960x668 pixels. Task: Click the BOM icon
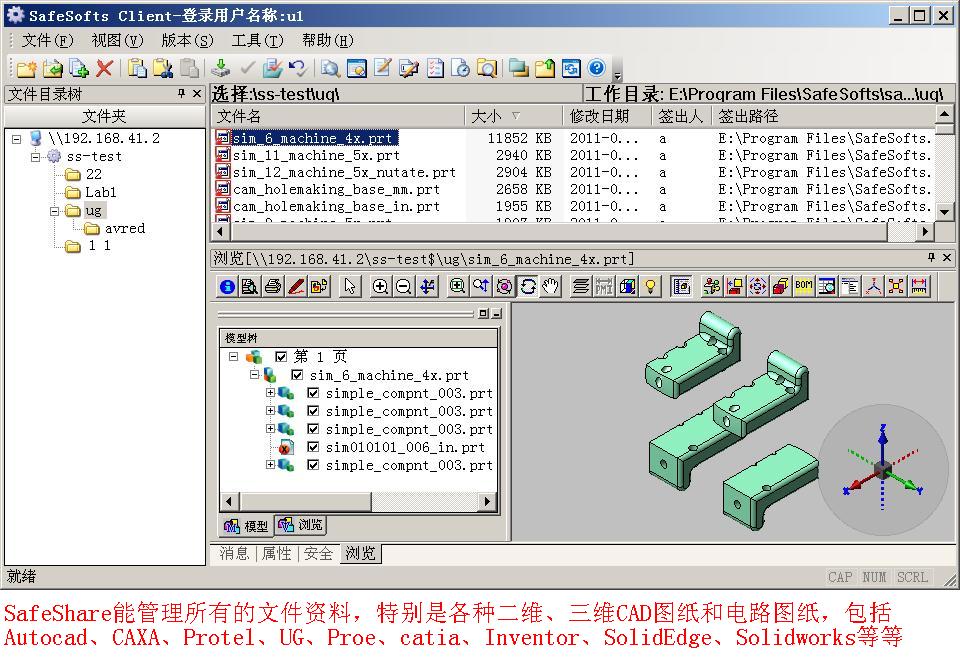(803, 286)
